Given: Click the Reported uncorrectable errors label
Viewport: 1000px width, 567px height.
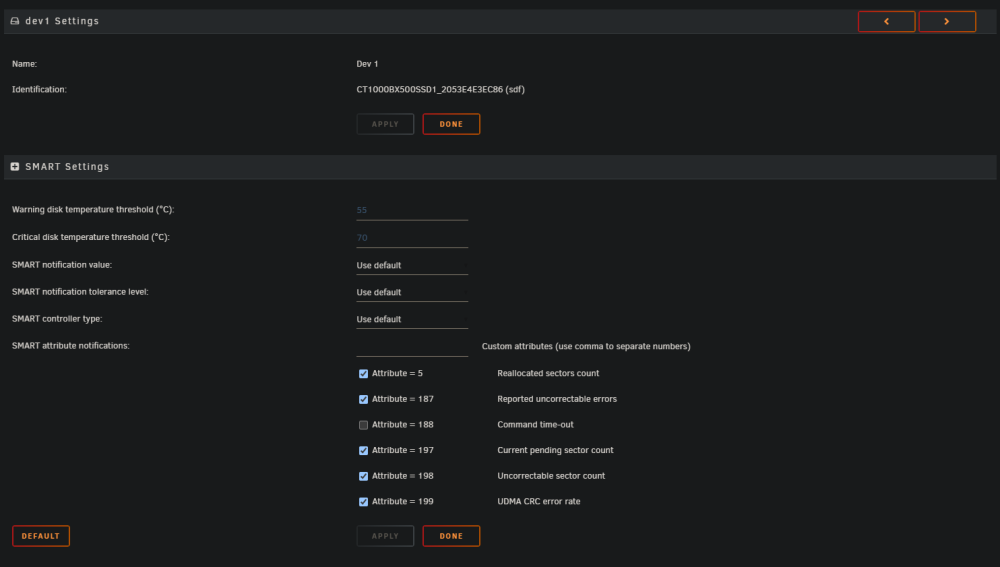Looking at the screenshot, I should [557, 399].
